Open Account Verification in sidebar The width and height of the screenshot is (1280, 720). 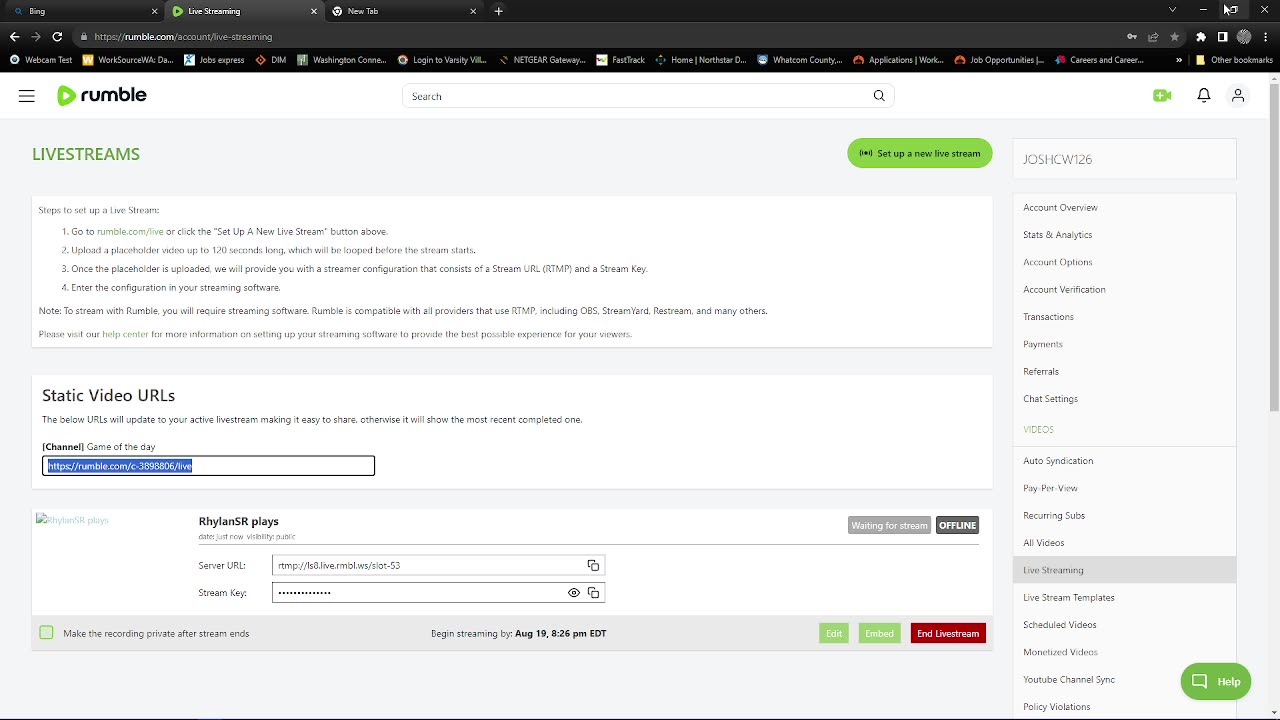(1064, 289)
